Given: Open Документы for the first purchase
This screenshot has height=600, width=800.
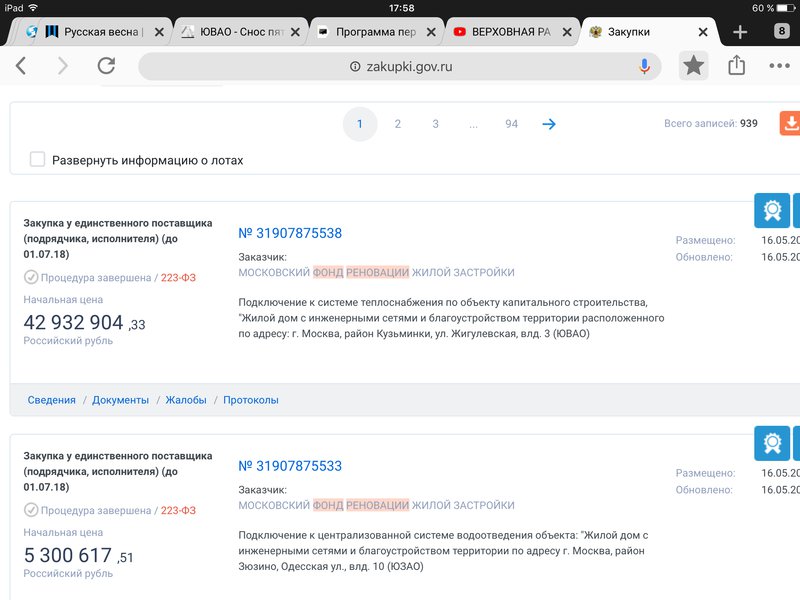Looking at the screenshot, I should (120, 400).
